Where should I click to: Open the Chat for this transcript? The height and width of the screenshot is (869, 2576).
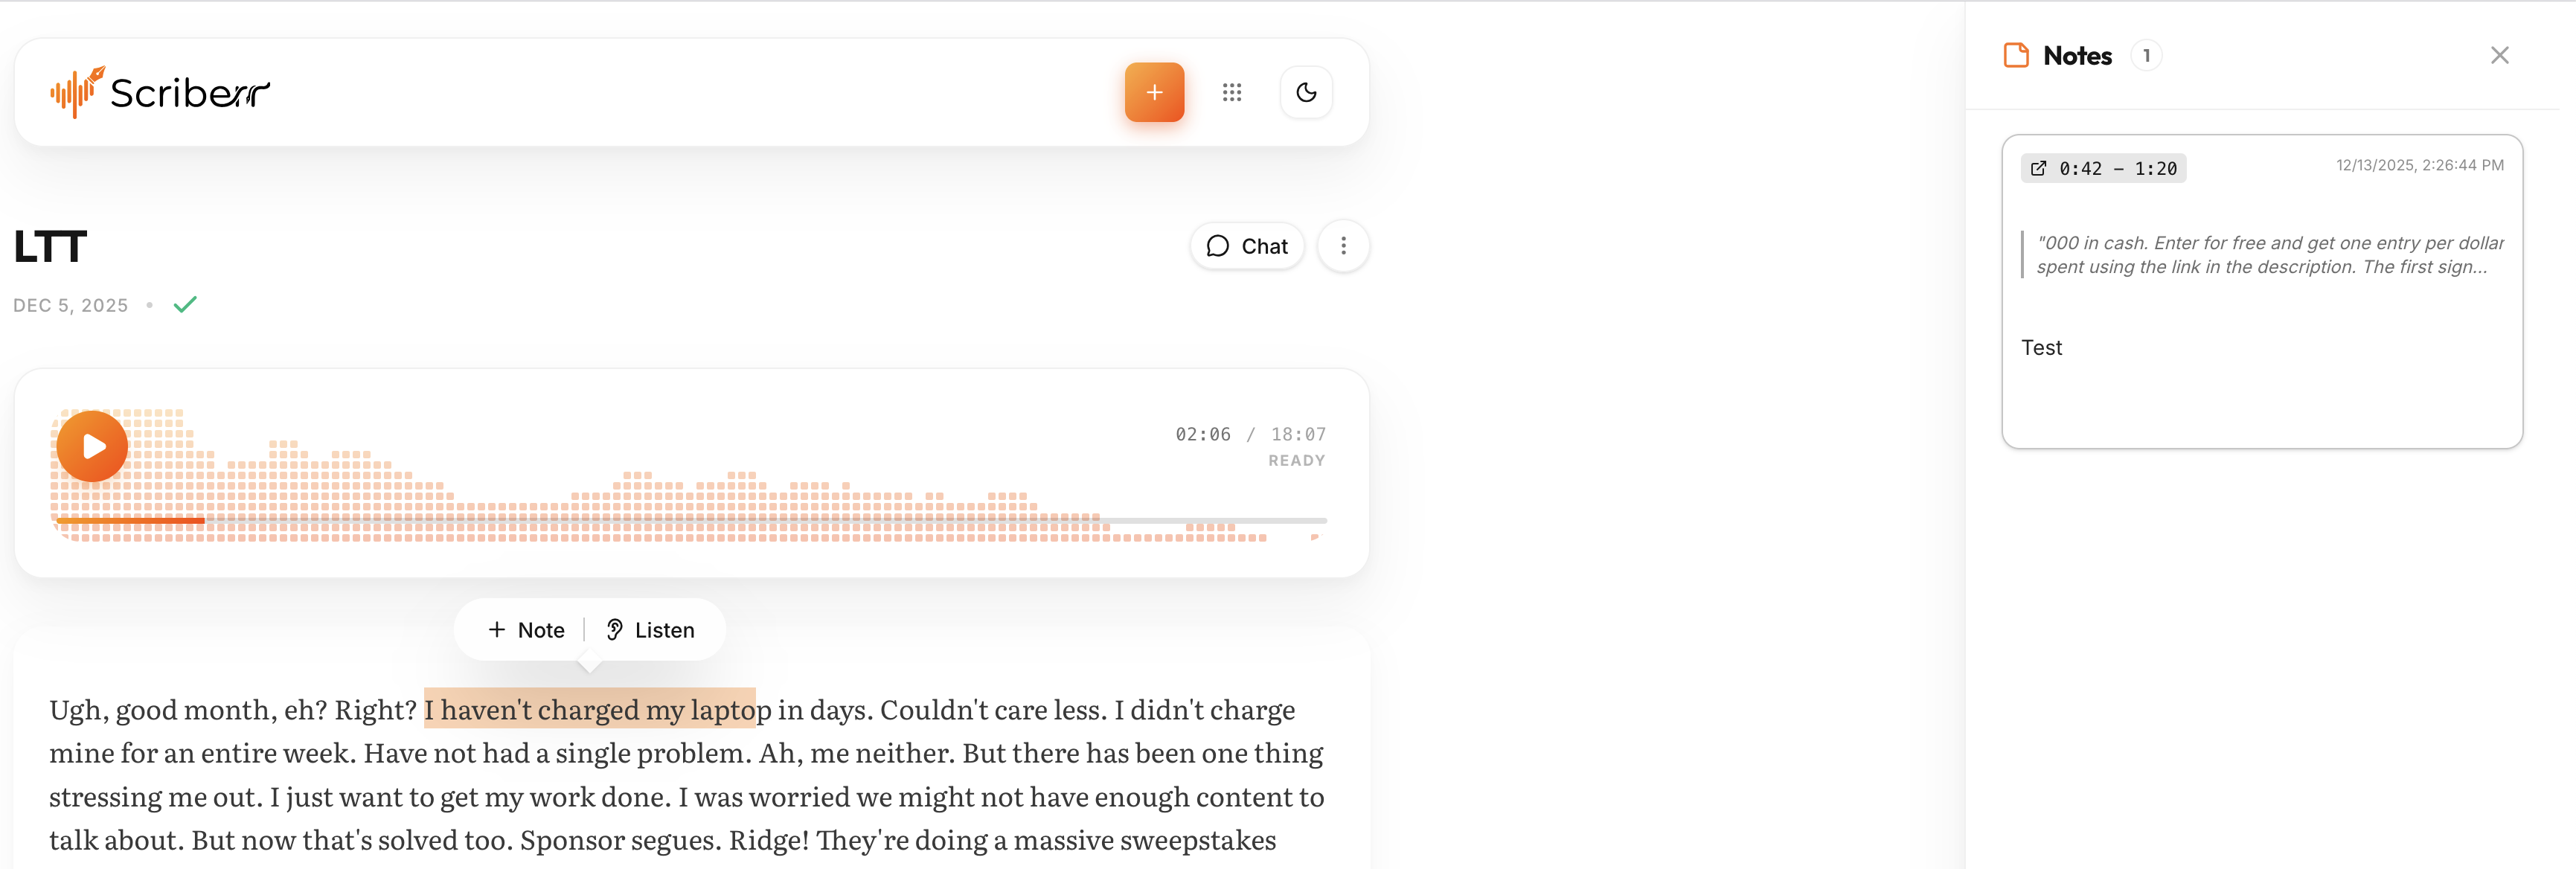click(x=1247, y=246)
